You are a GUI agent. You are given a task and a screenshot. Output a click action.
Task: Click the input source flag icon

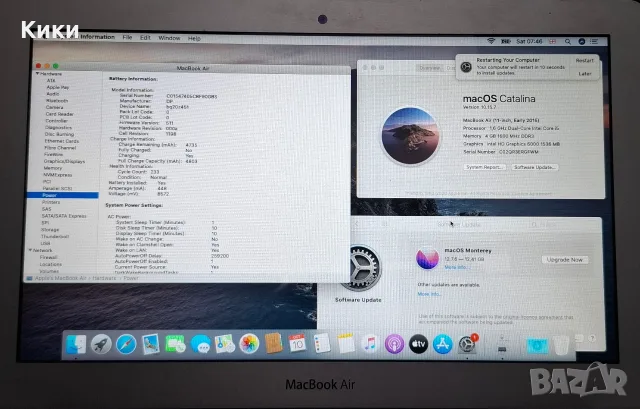pos(552,42)
